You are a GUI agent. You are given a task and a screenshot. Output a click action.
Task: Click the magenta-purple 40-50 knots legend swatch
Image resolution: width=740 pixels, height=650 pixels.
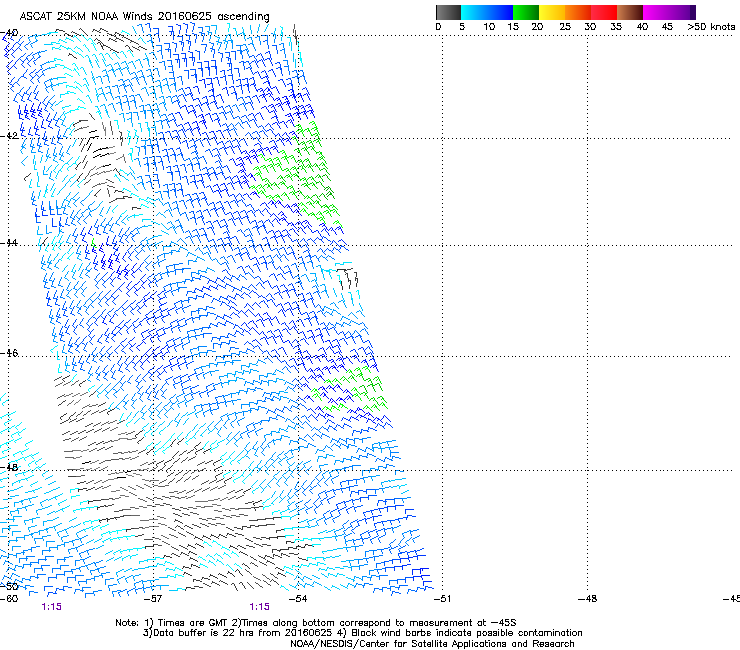tap(669, 12)
